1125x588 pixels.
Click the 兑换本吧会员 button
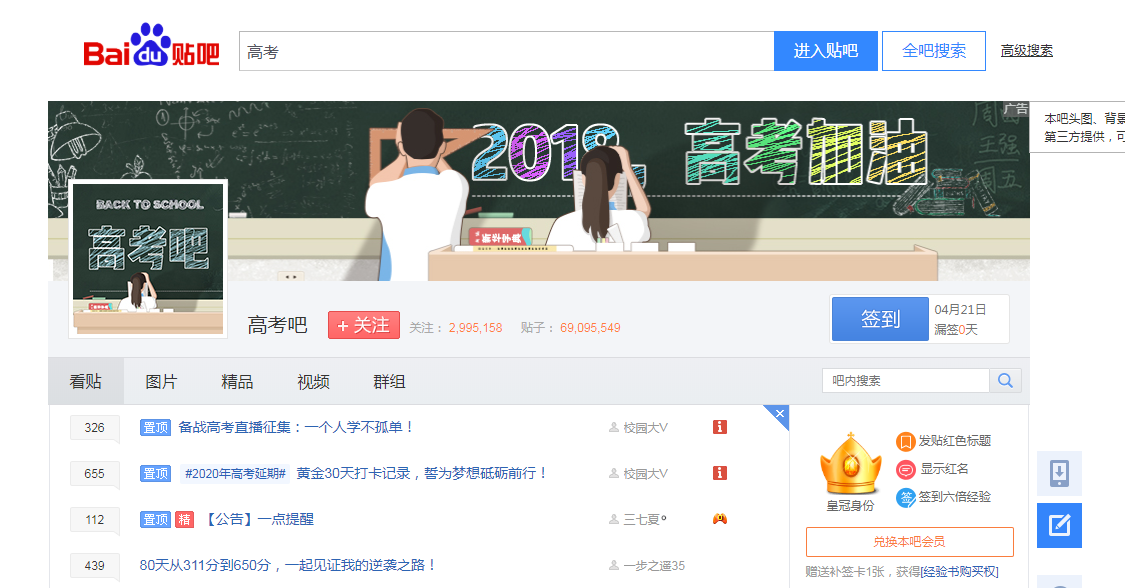(910, 542)
